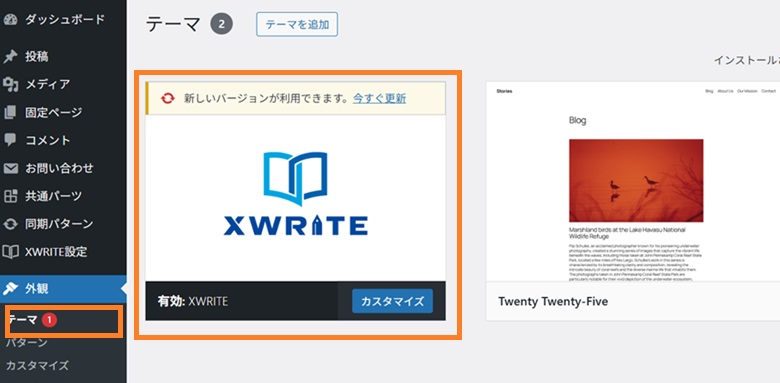Open the XWRITE theme logo thumbnail
This screenshot has width=780, height=383.
tap(295, 198)
